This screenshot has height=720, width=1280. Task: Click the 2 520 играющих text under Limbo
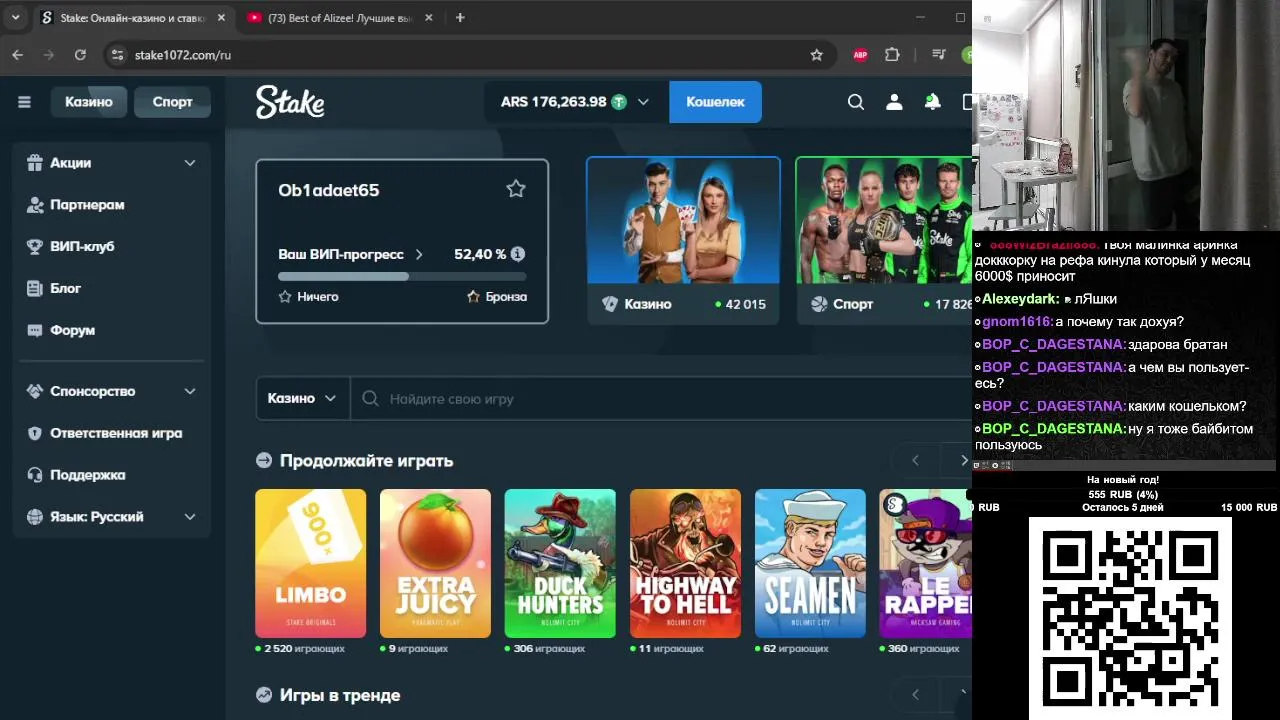pyautogui.click(x=304, y=649)
